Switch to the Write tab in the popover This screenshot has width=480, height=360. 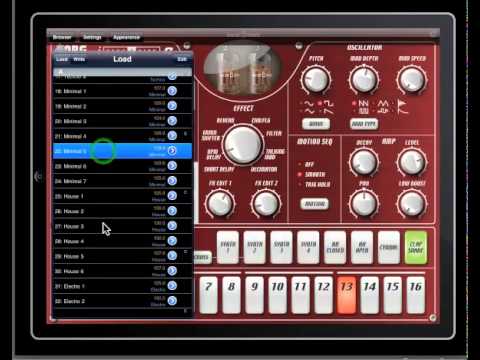point(79,59)
